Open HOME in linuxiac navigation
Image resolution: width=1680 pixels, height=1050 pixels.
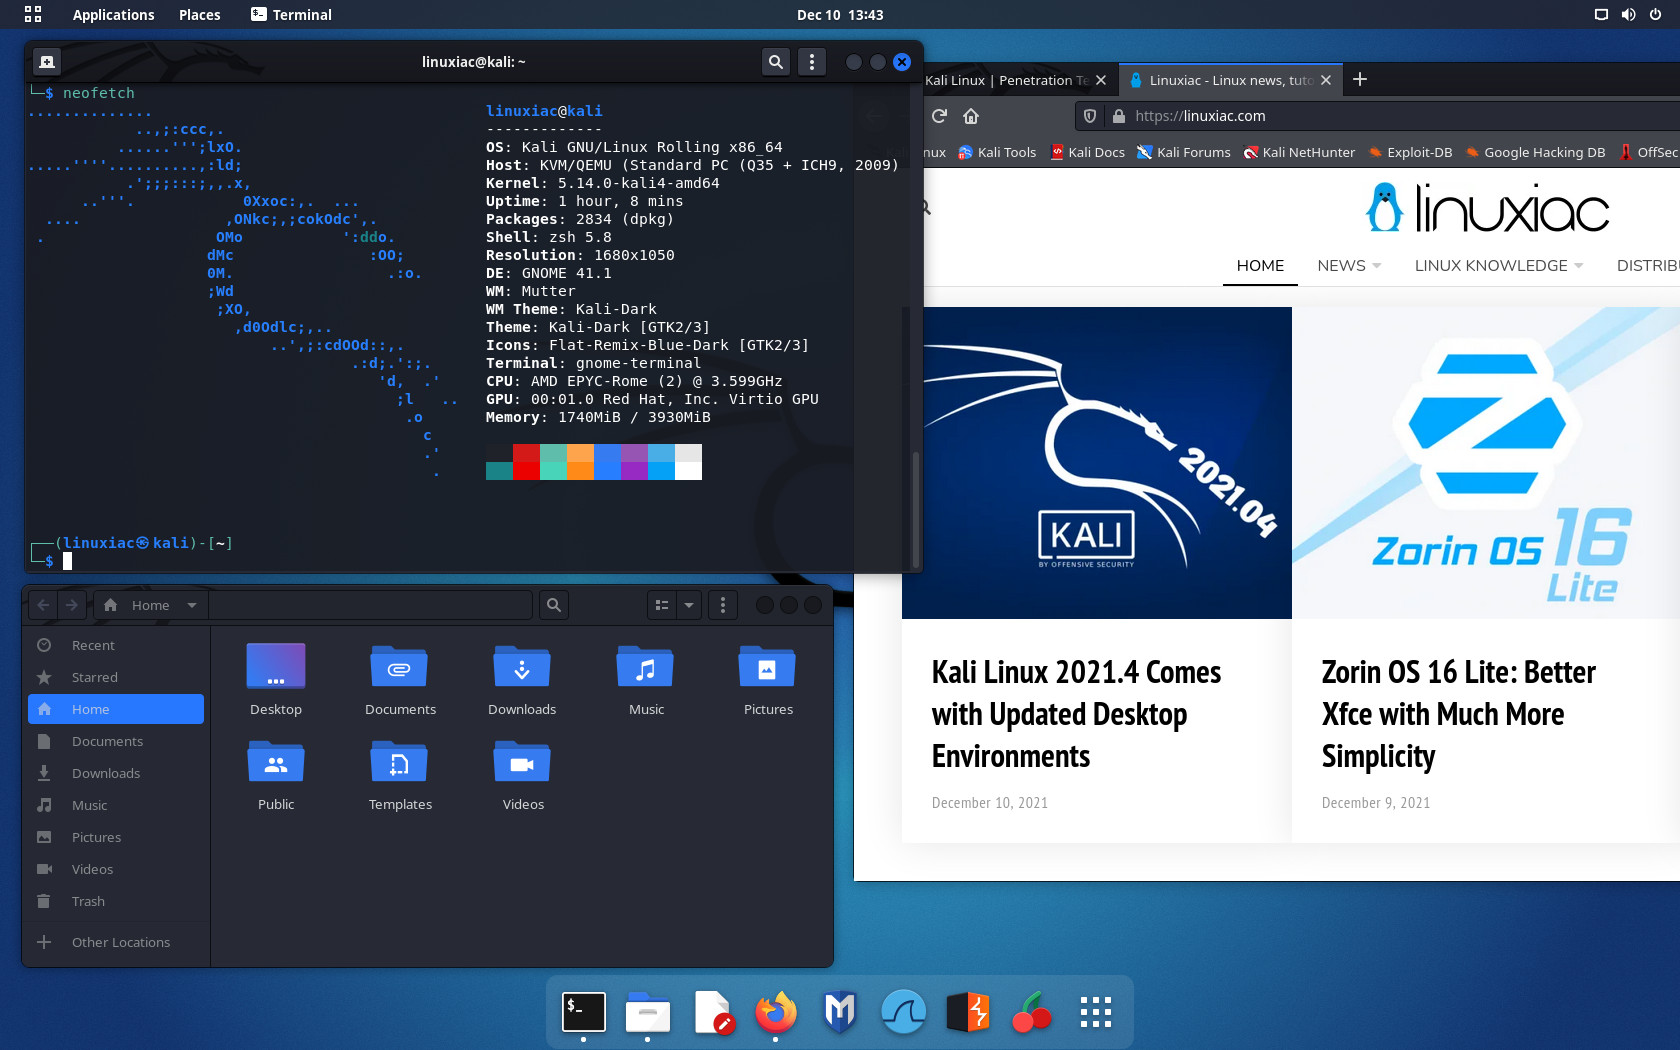coord(1260,265)
